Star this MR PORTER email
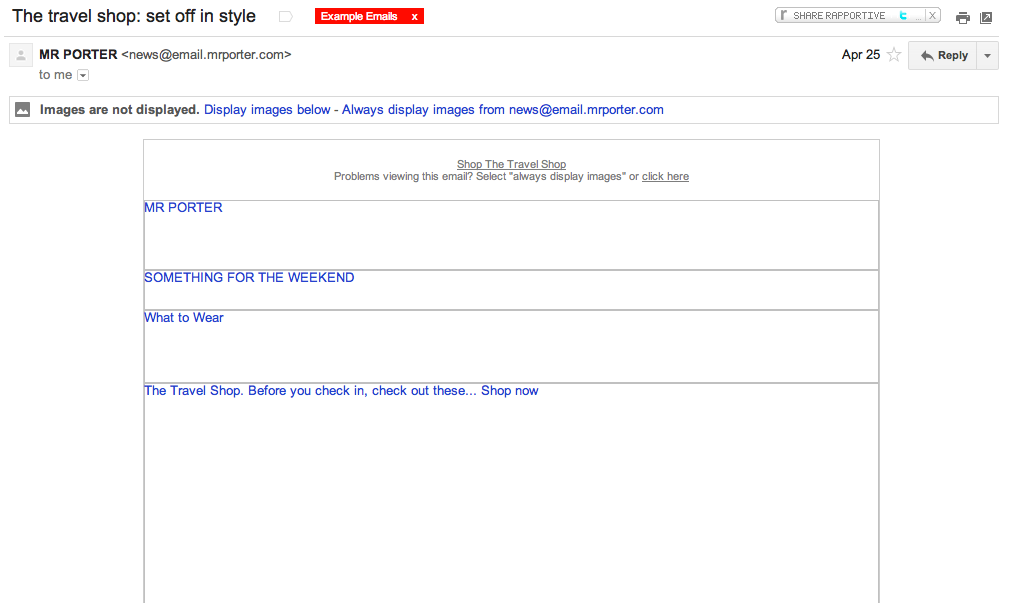 [x=894, y=56]
